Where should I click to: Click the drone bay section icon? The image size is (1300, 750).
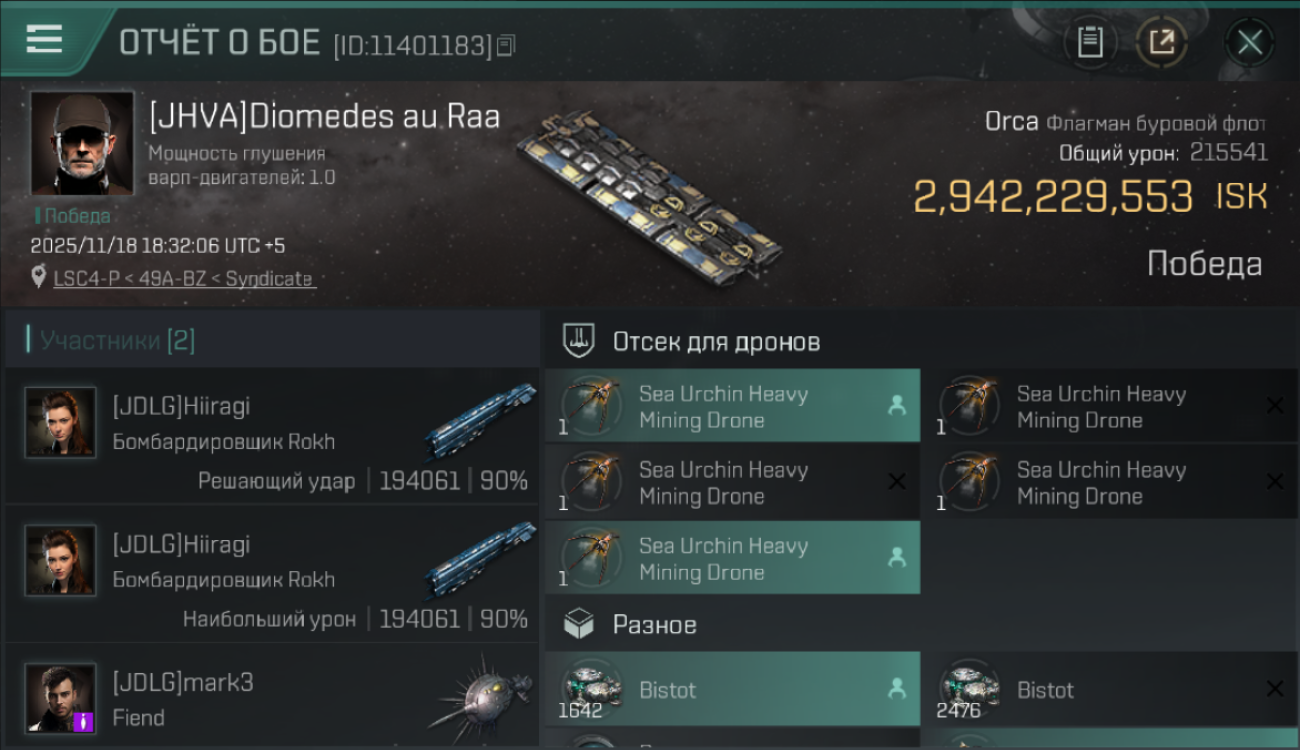tap(579, 340)
